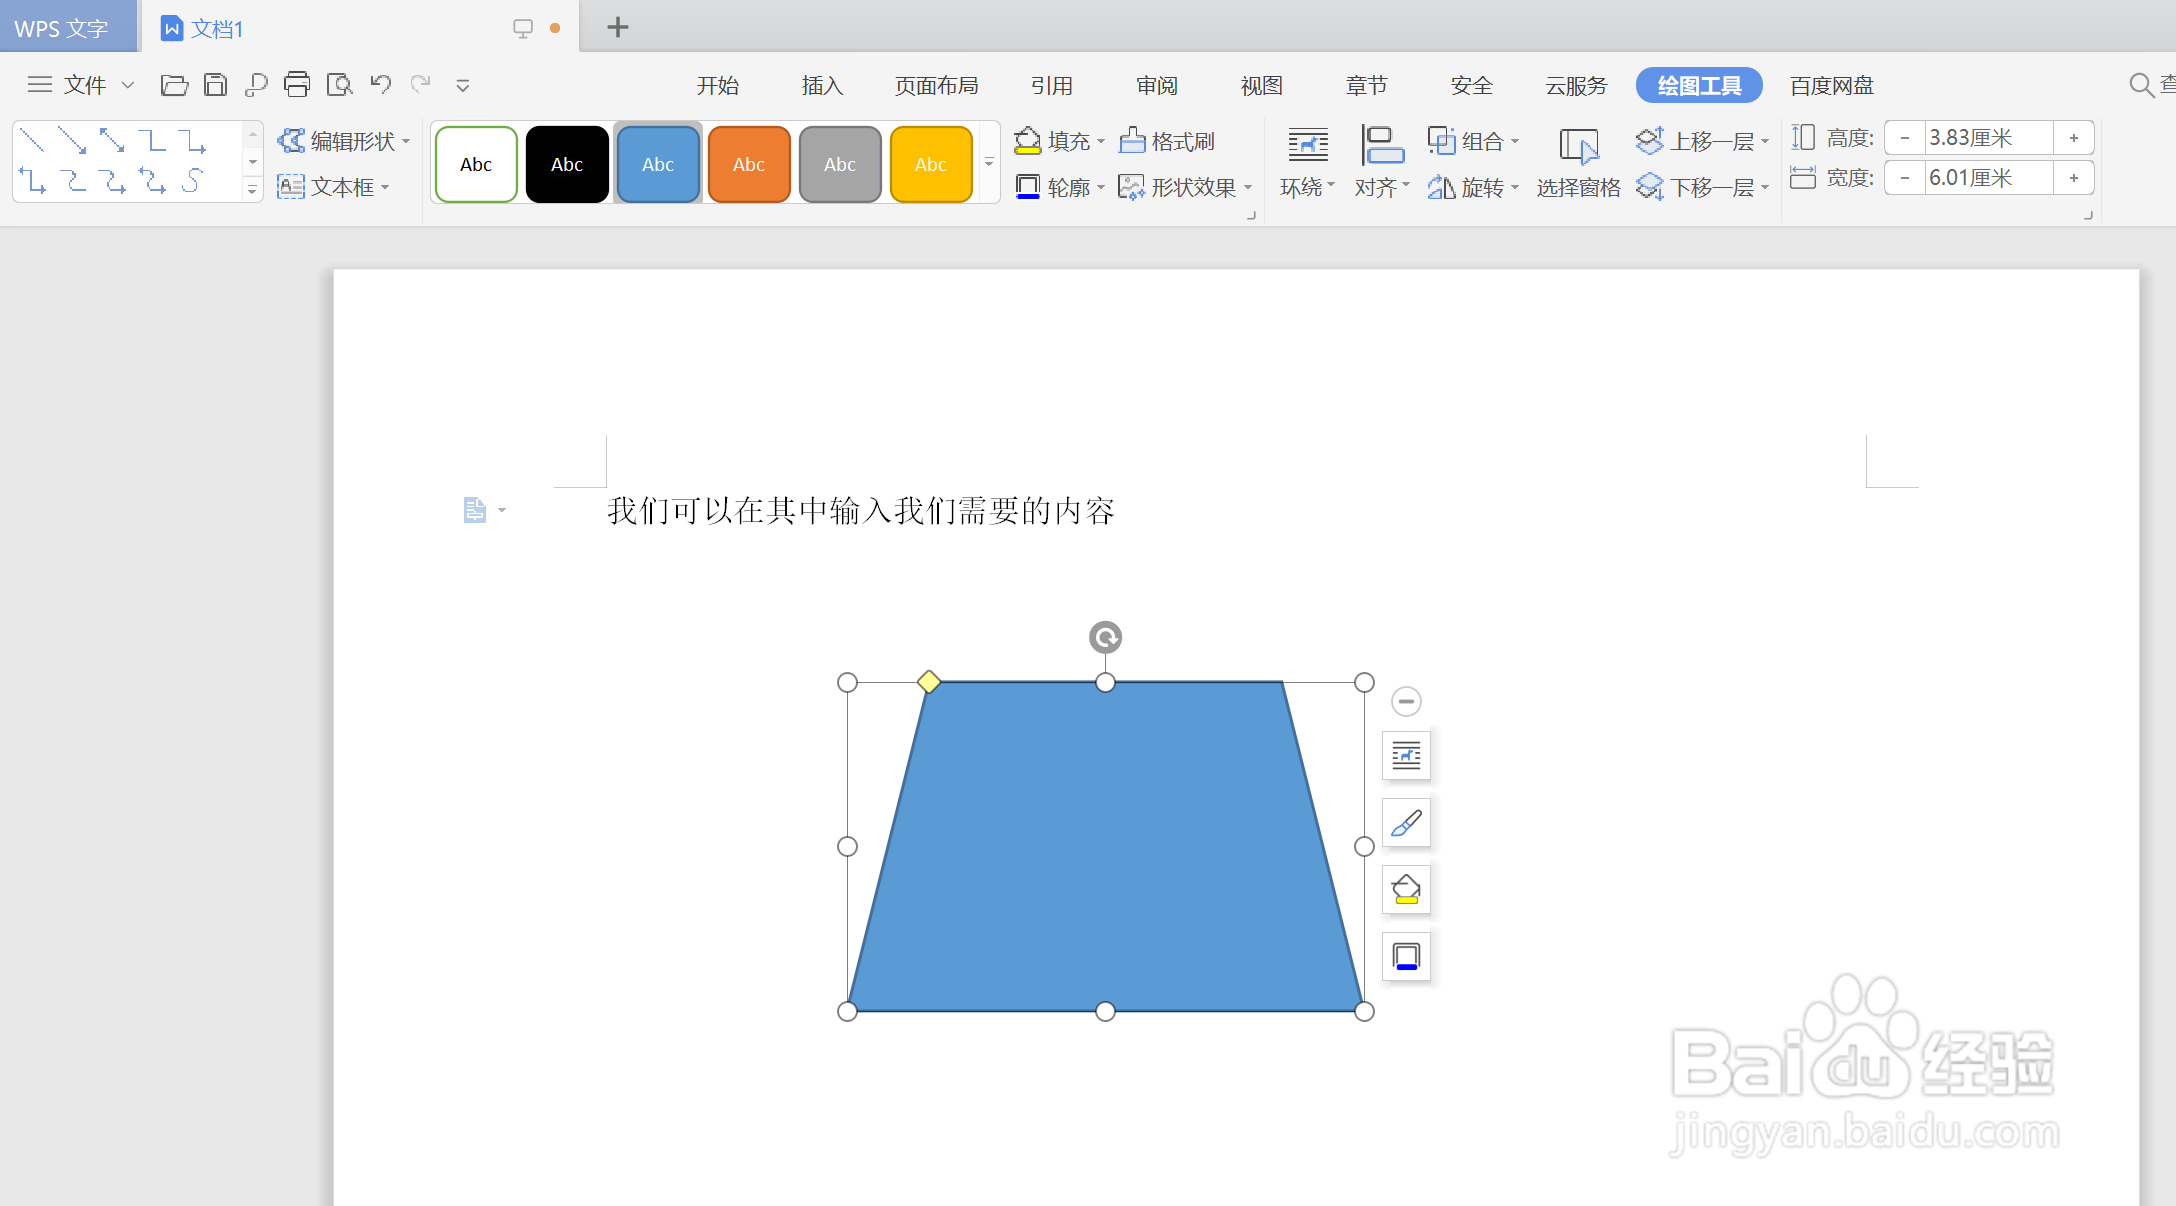Click the Format Painter (格式刷) icon

point(1132,141)
